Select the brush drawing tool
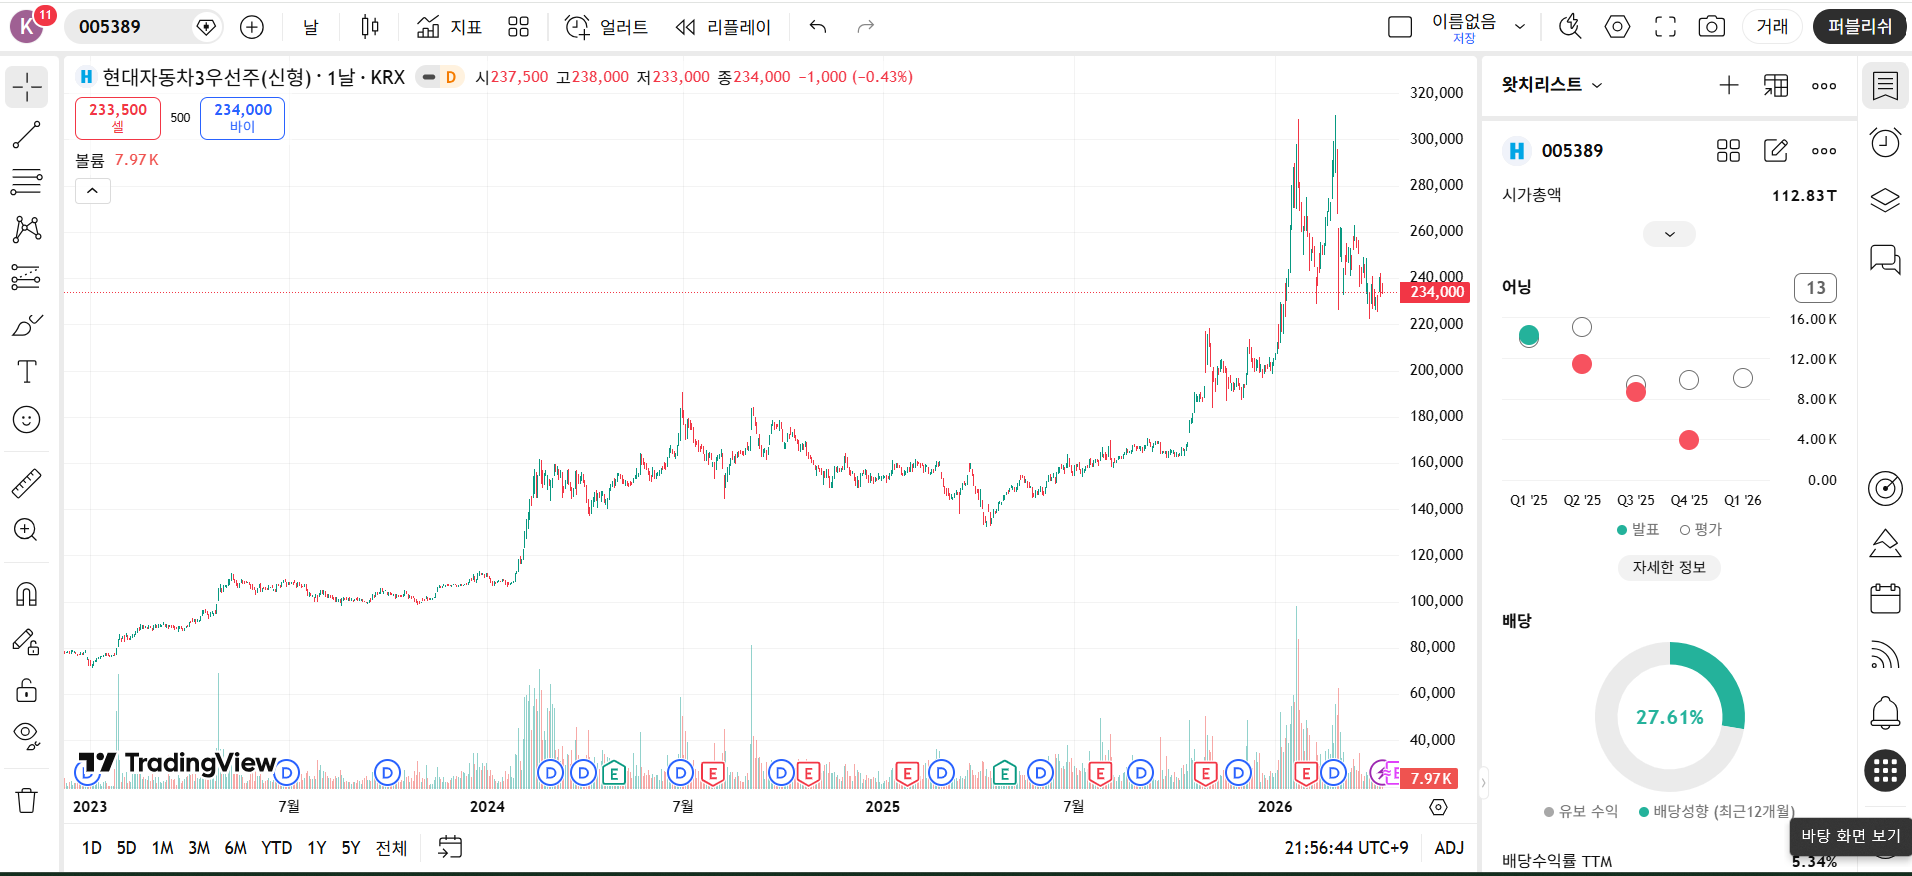The height and width of the screenshot is (876, 1912). (x=27, y=324)
